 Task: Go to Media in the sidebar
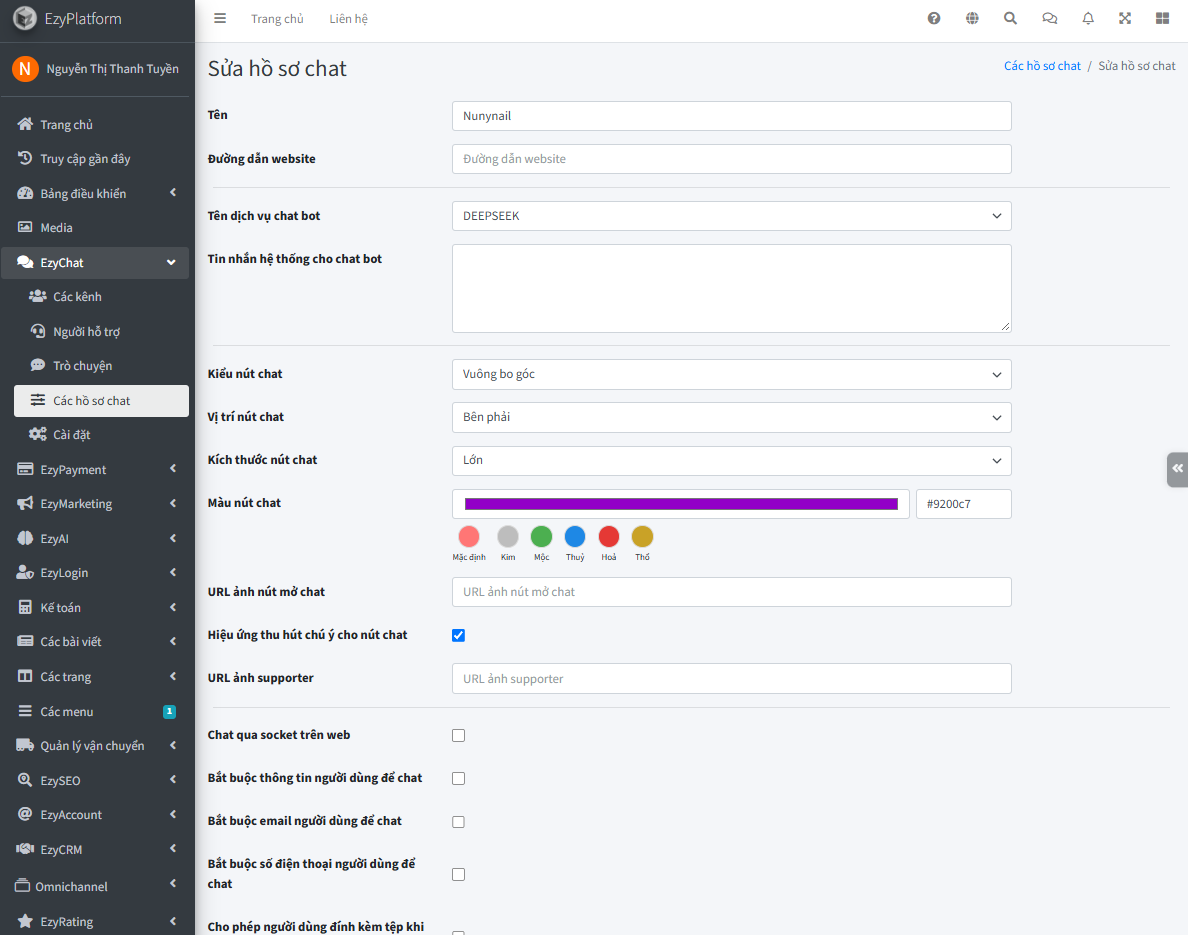95,227
